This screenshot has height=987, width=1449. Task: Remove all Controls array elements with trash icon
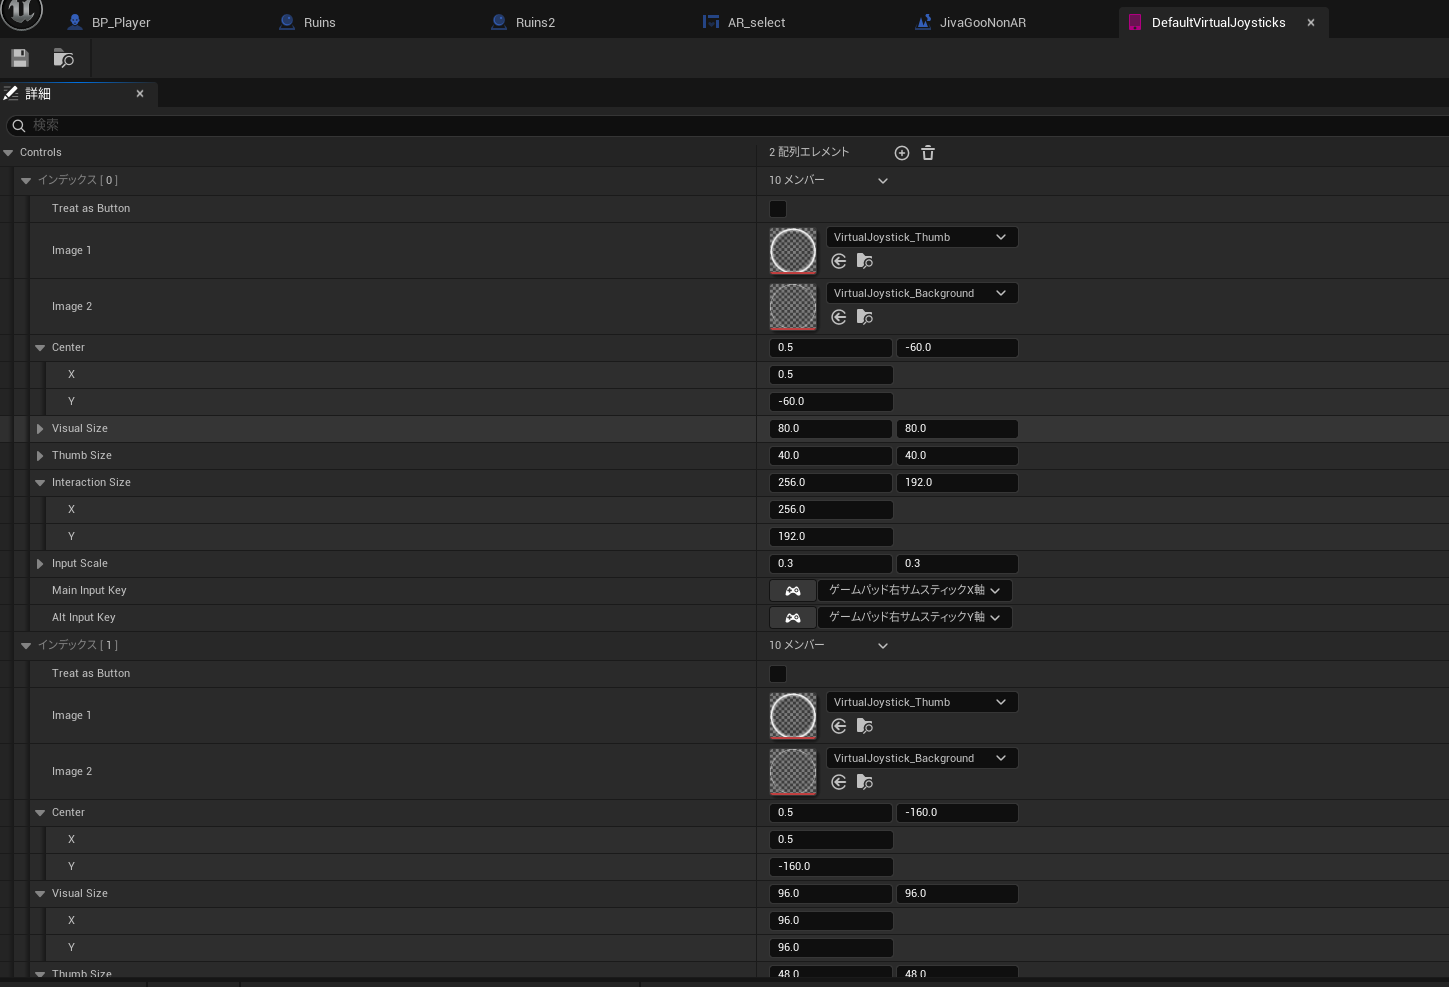(928, 153)
